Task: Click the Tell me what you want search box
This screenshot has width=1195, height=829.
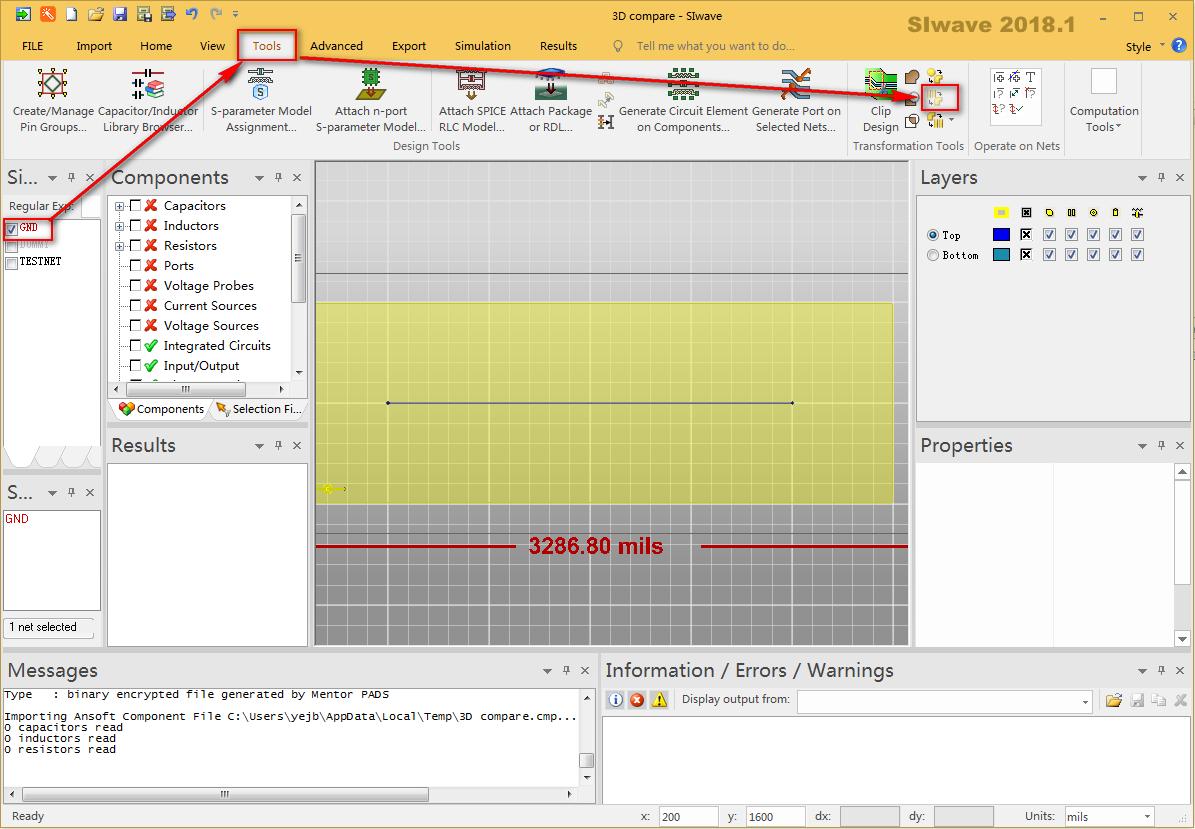Action: [x=715, y=46]
